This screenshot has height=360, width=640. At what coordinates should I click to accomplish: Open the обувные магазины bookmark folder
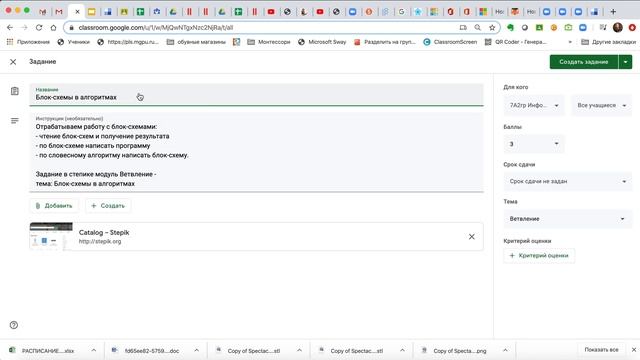click(x=196, y=42)
